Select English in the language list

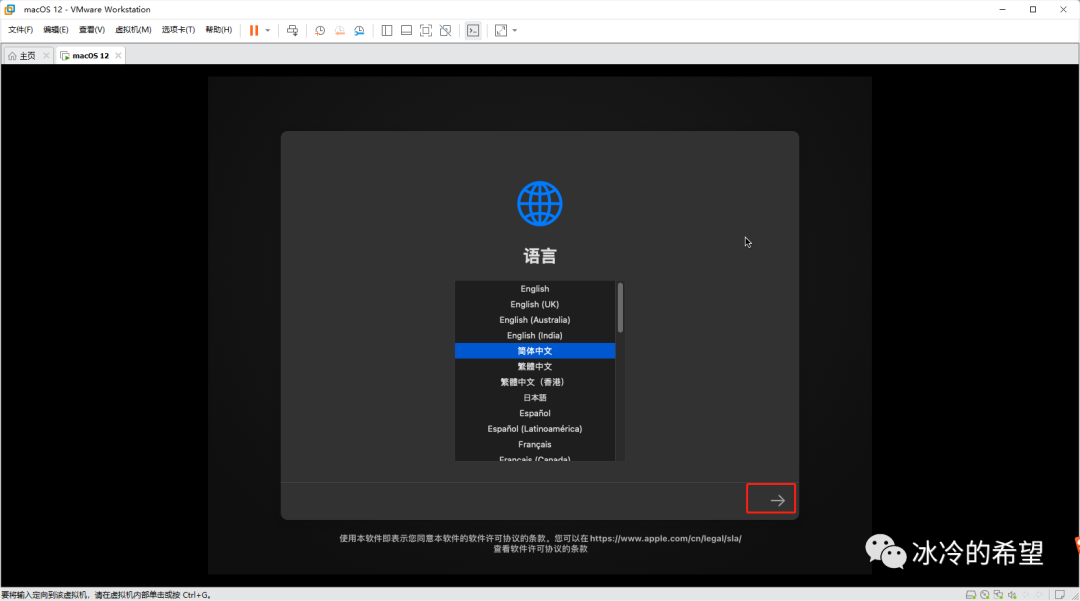point(534,288)
